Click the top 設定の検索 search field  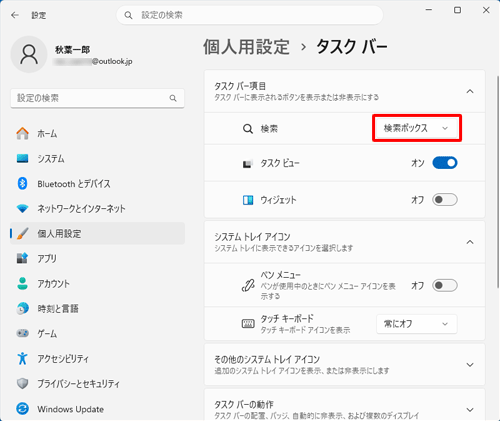pyautogui.click(x=249, y=15)
